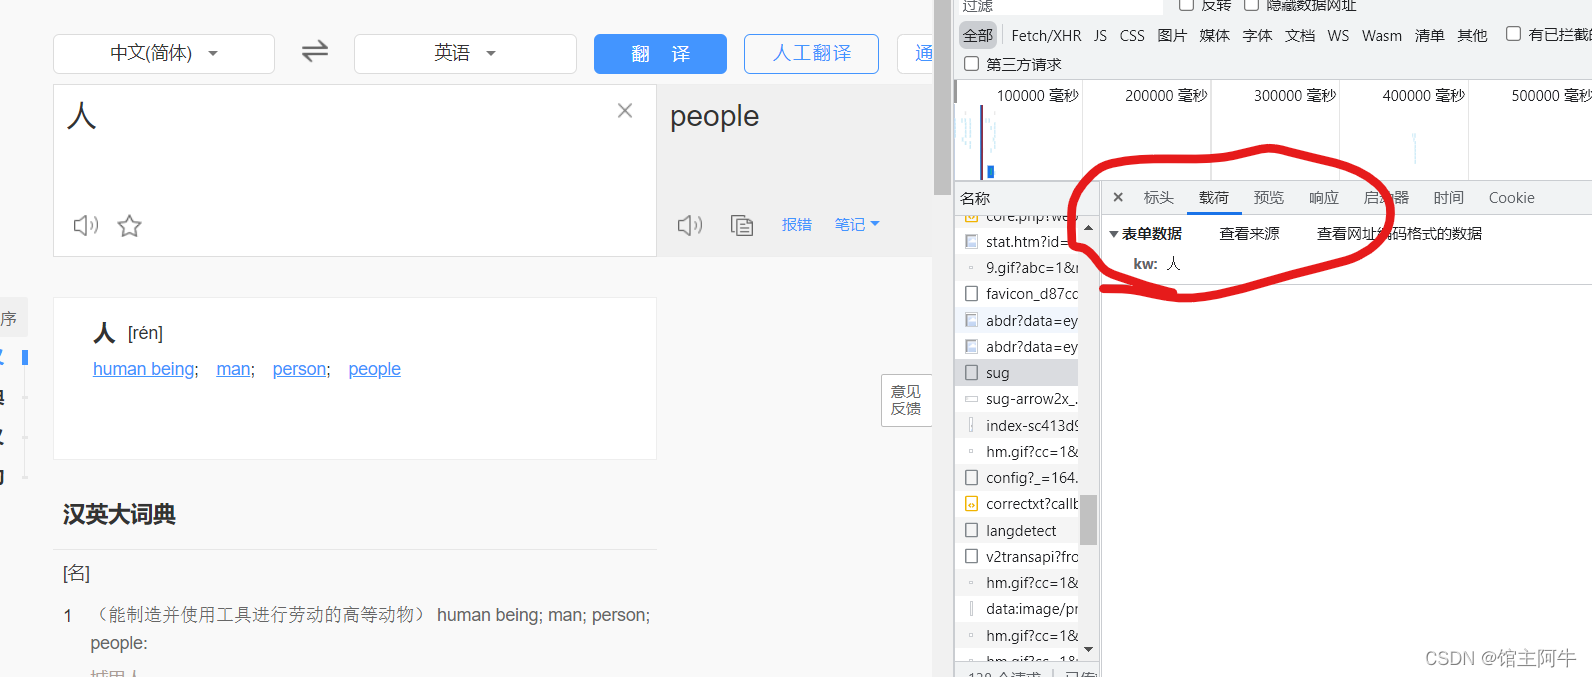This screenshot has height=677, width=1592.
Task: Select the sug request row
Action: tap(1017, 373)
